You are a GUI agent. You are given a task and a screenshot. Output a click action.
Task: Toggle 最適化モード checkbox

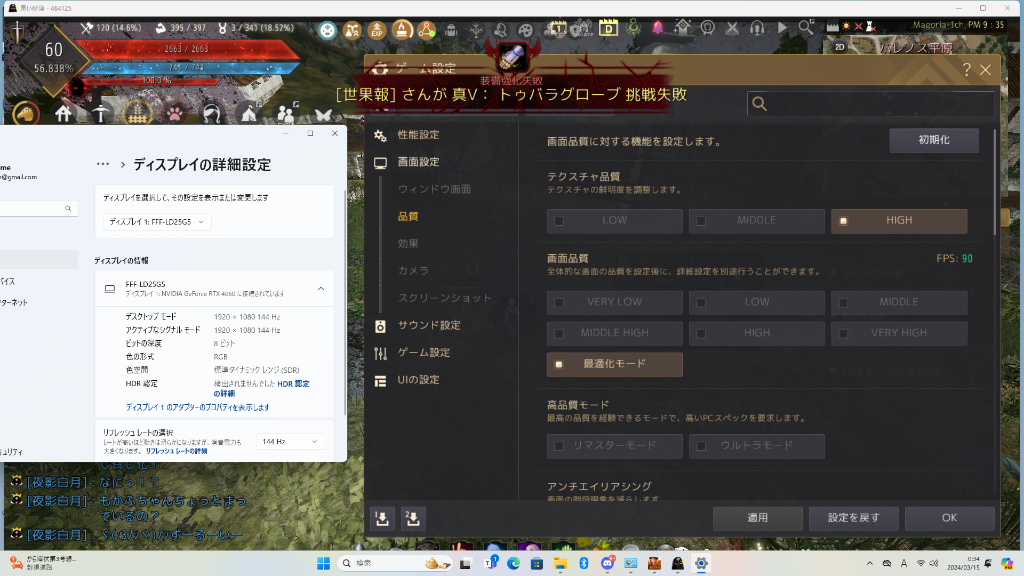tap(559, 364)
